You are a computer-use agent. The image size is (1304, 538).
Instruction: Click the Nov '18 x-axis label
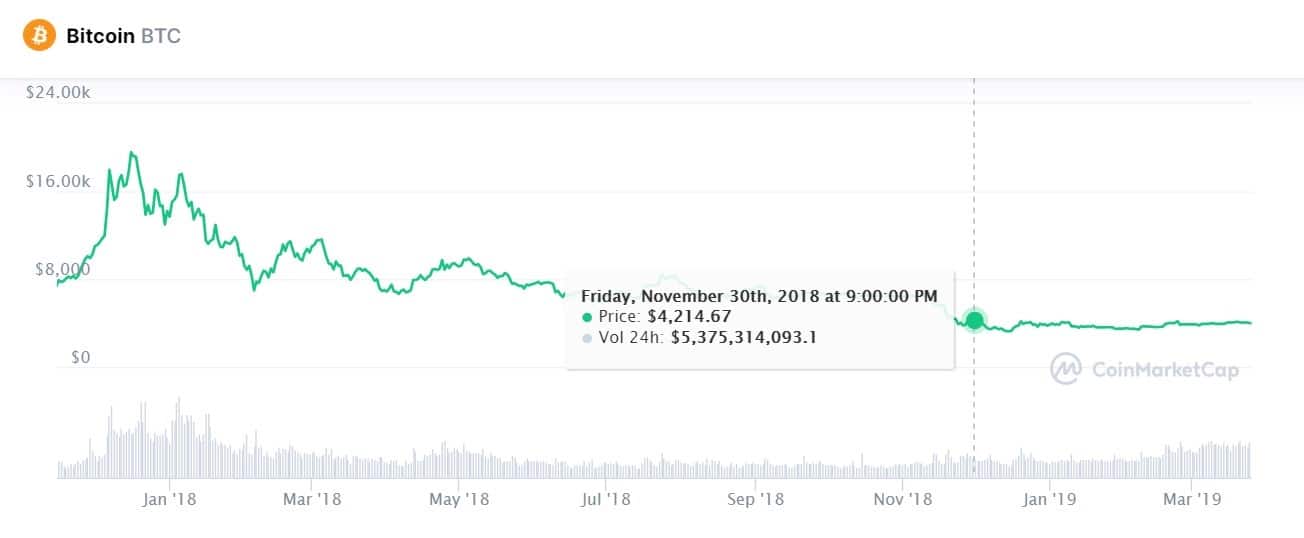903,498
